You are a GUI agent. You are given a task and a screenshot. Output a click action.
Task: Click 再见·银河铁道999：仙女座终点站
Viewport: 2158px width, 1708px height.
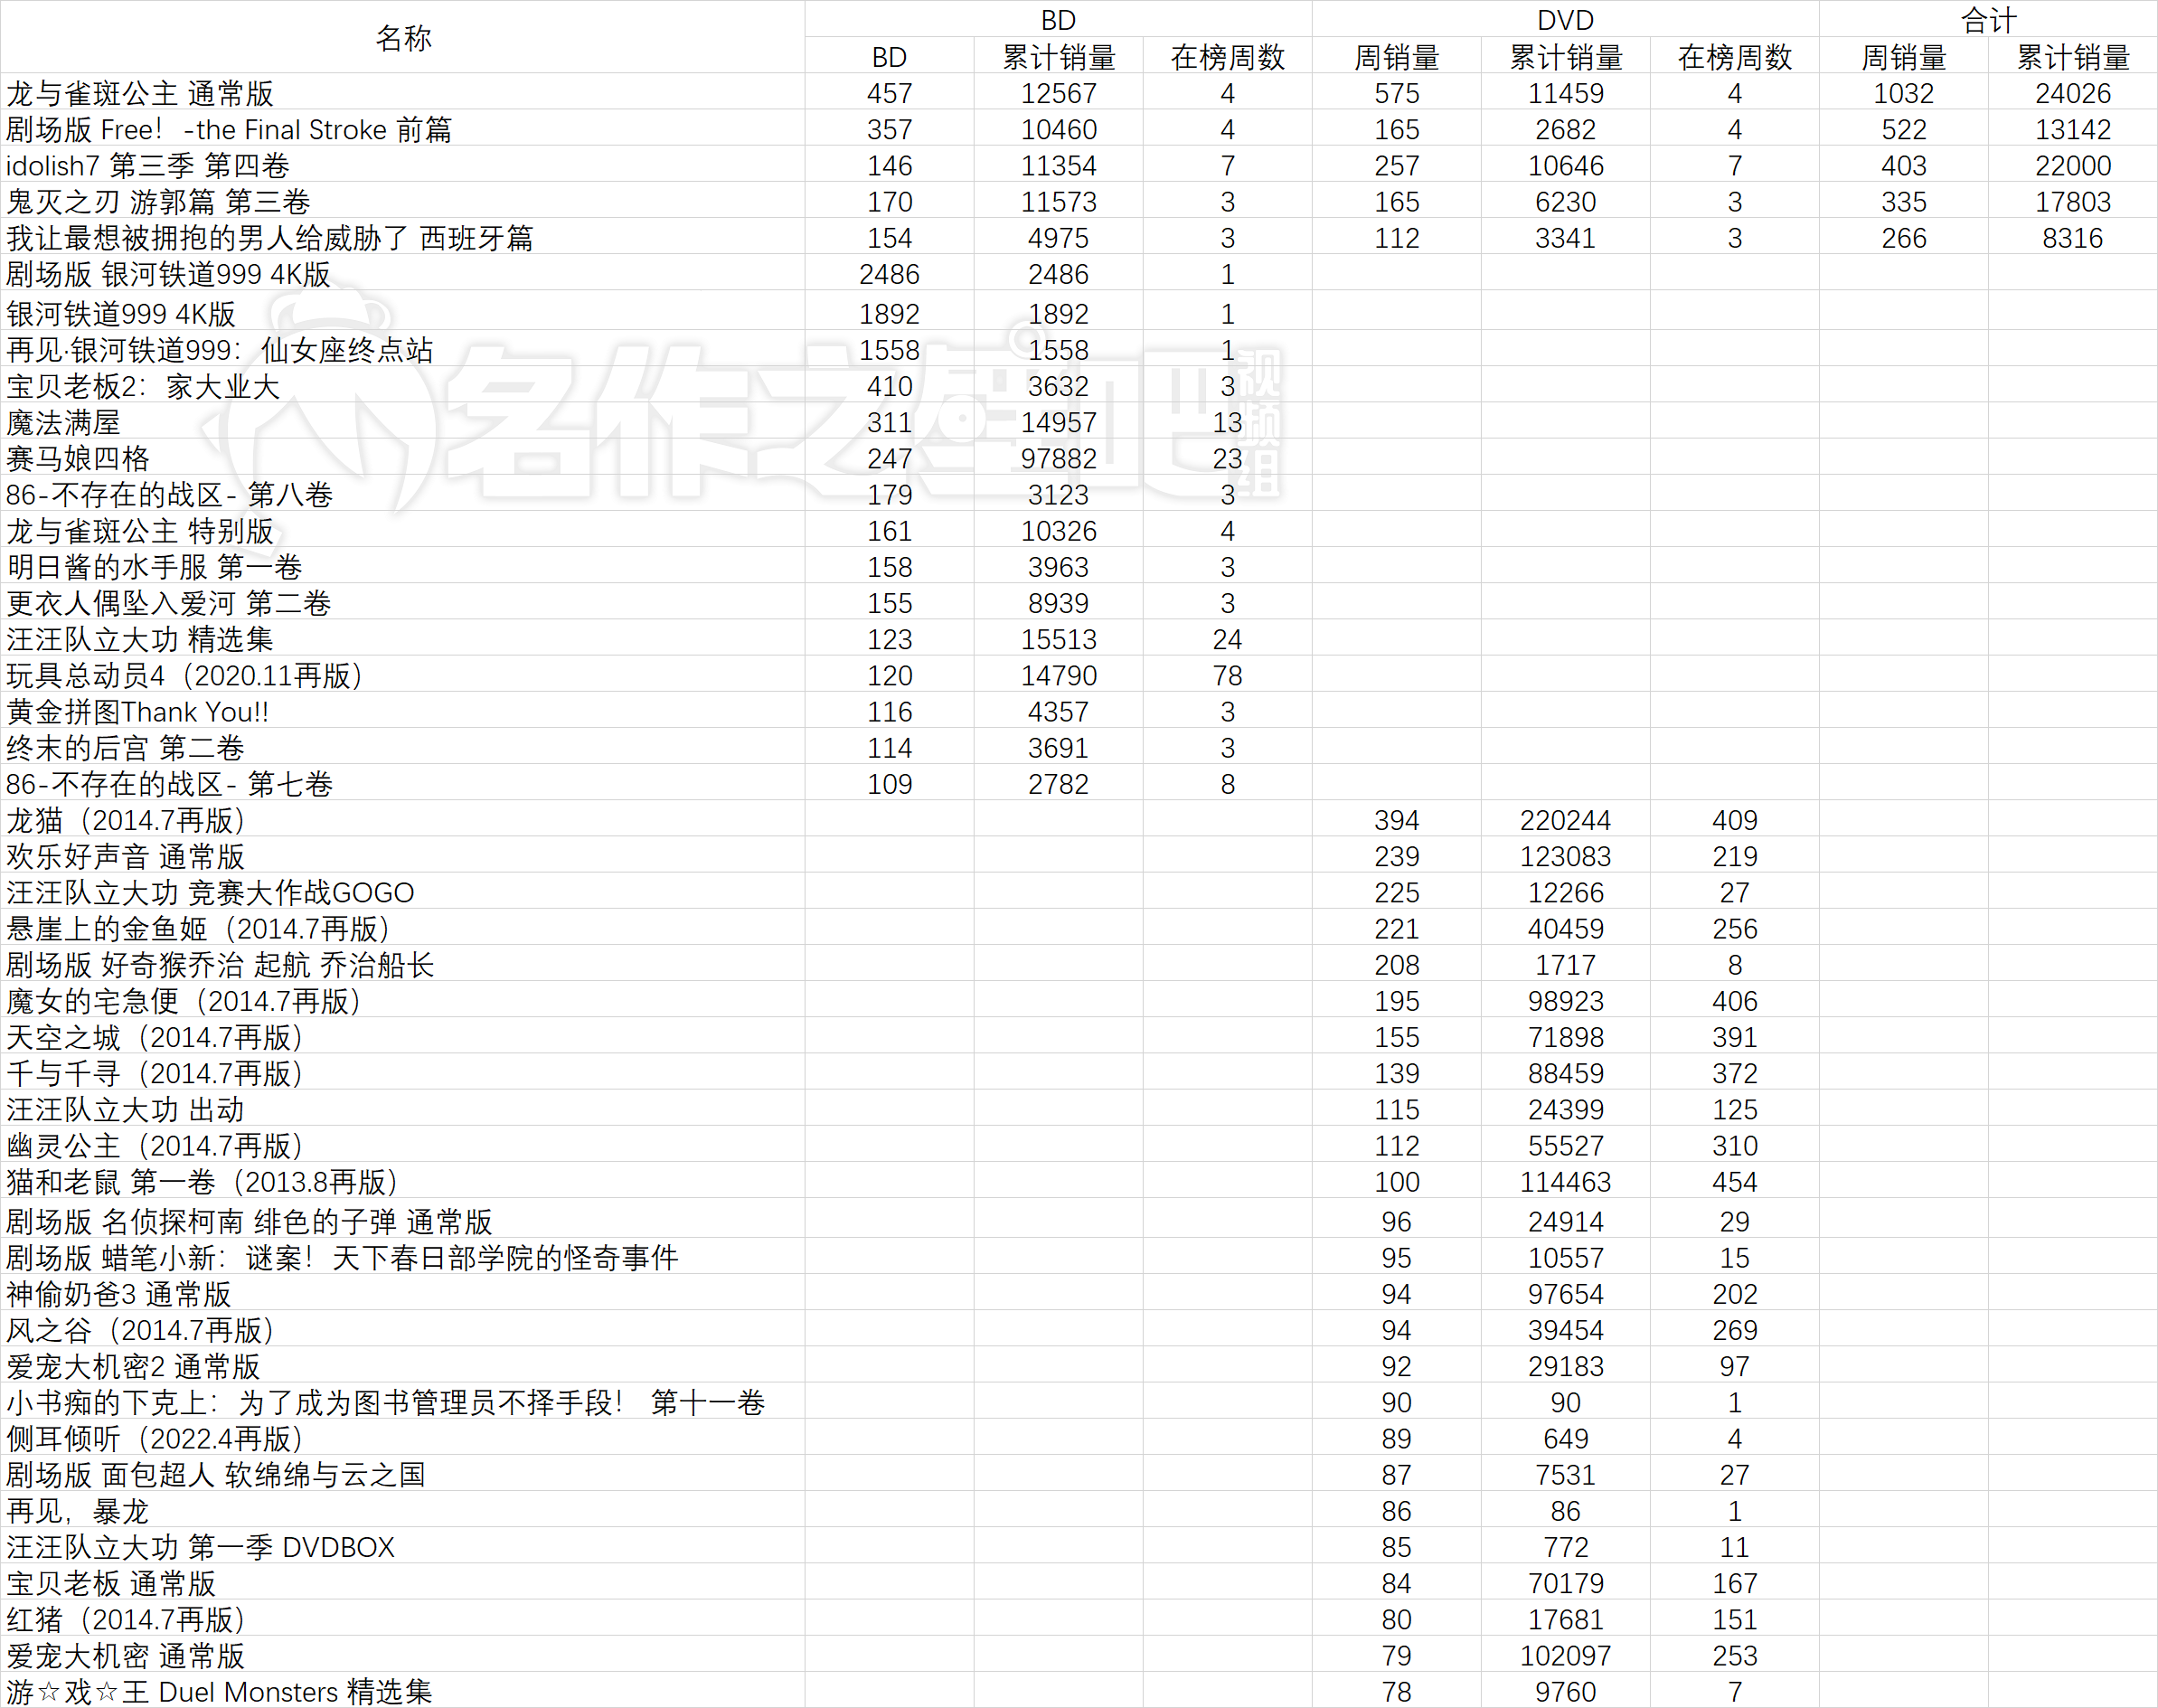point(220,350)
